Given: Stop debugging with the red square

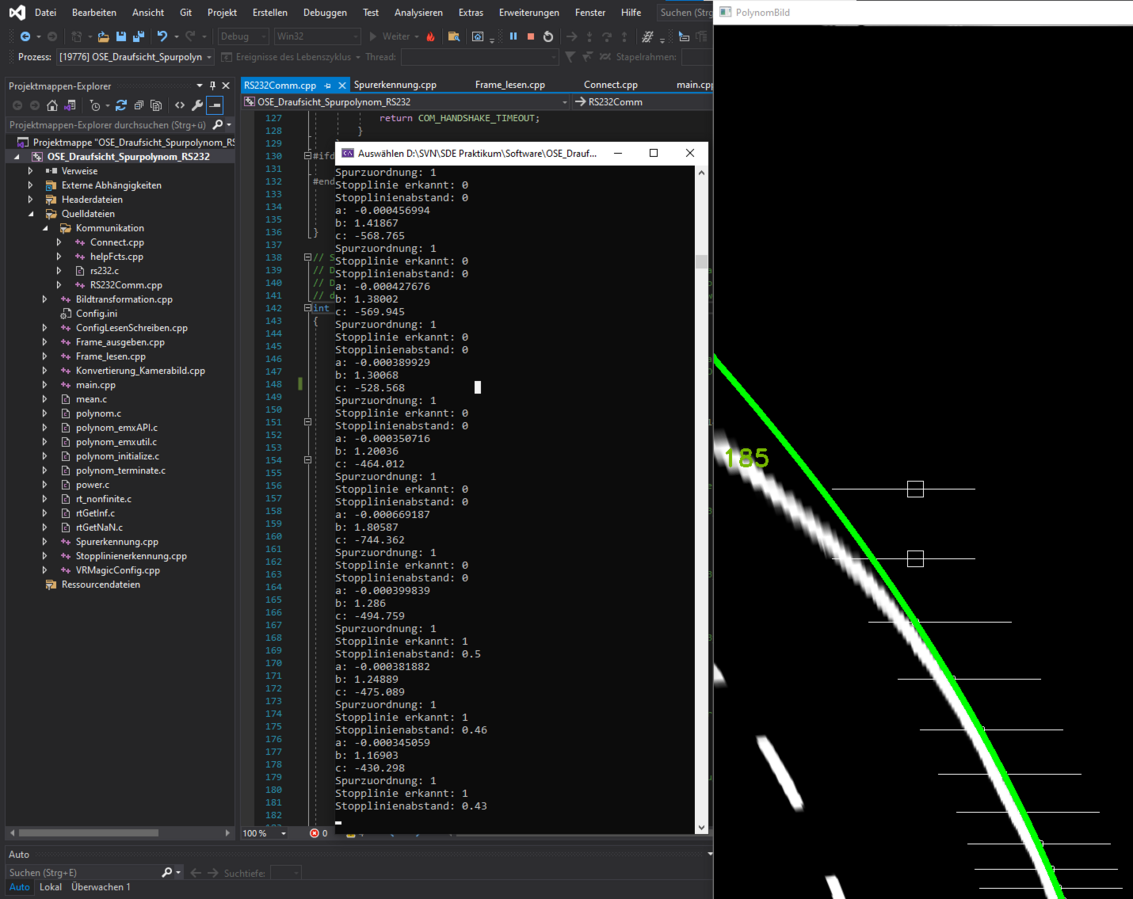Looking at the screenshot, I should [530, 37].
